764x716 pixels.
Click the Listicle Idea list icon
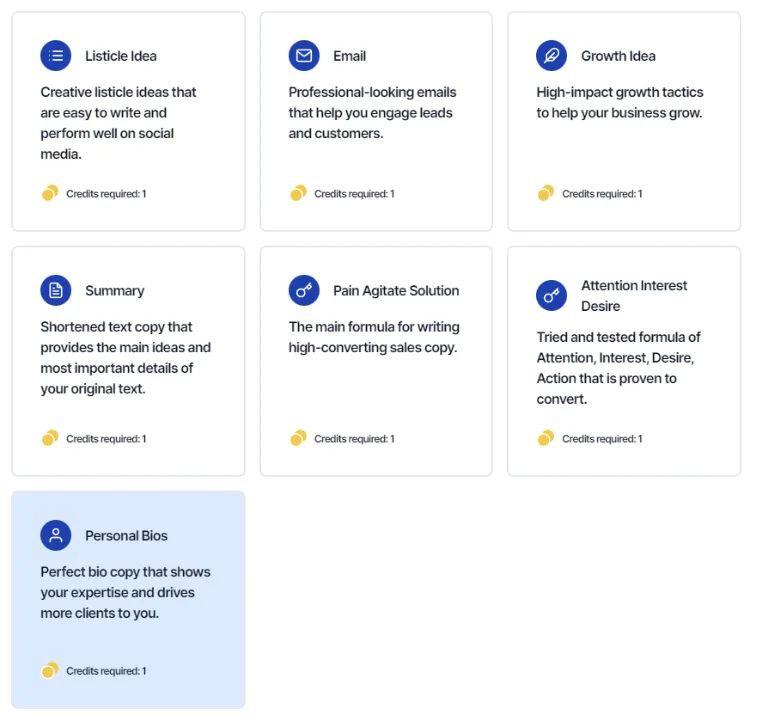pos(56,56)
